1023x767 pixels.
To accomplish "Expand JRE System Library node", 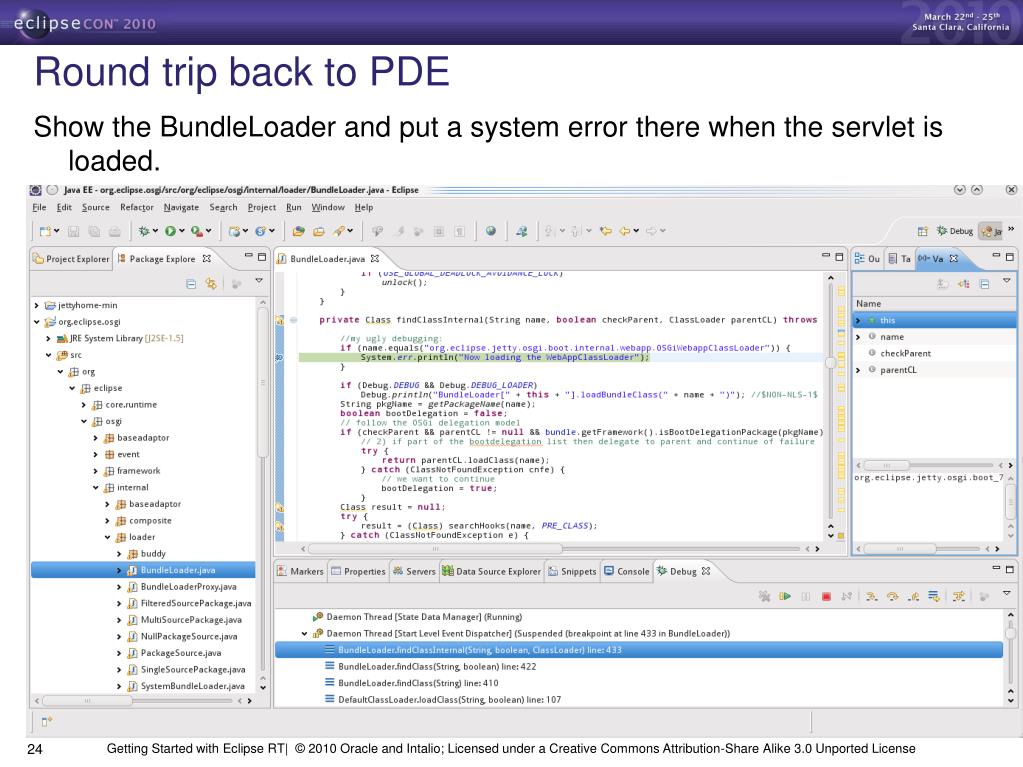I will (48, 338).
